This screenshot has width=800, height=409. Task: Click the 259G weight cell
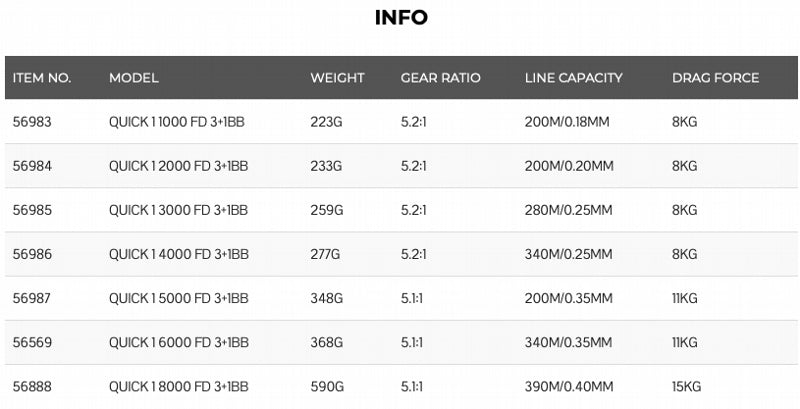point(326,210)
